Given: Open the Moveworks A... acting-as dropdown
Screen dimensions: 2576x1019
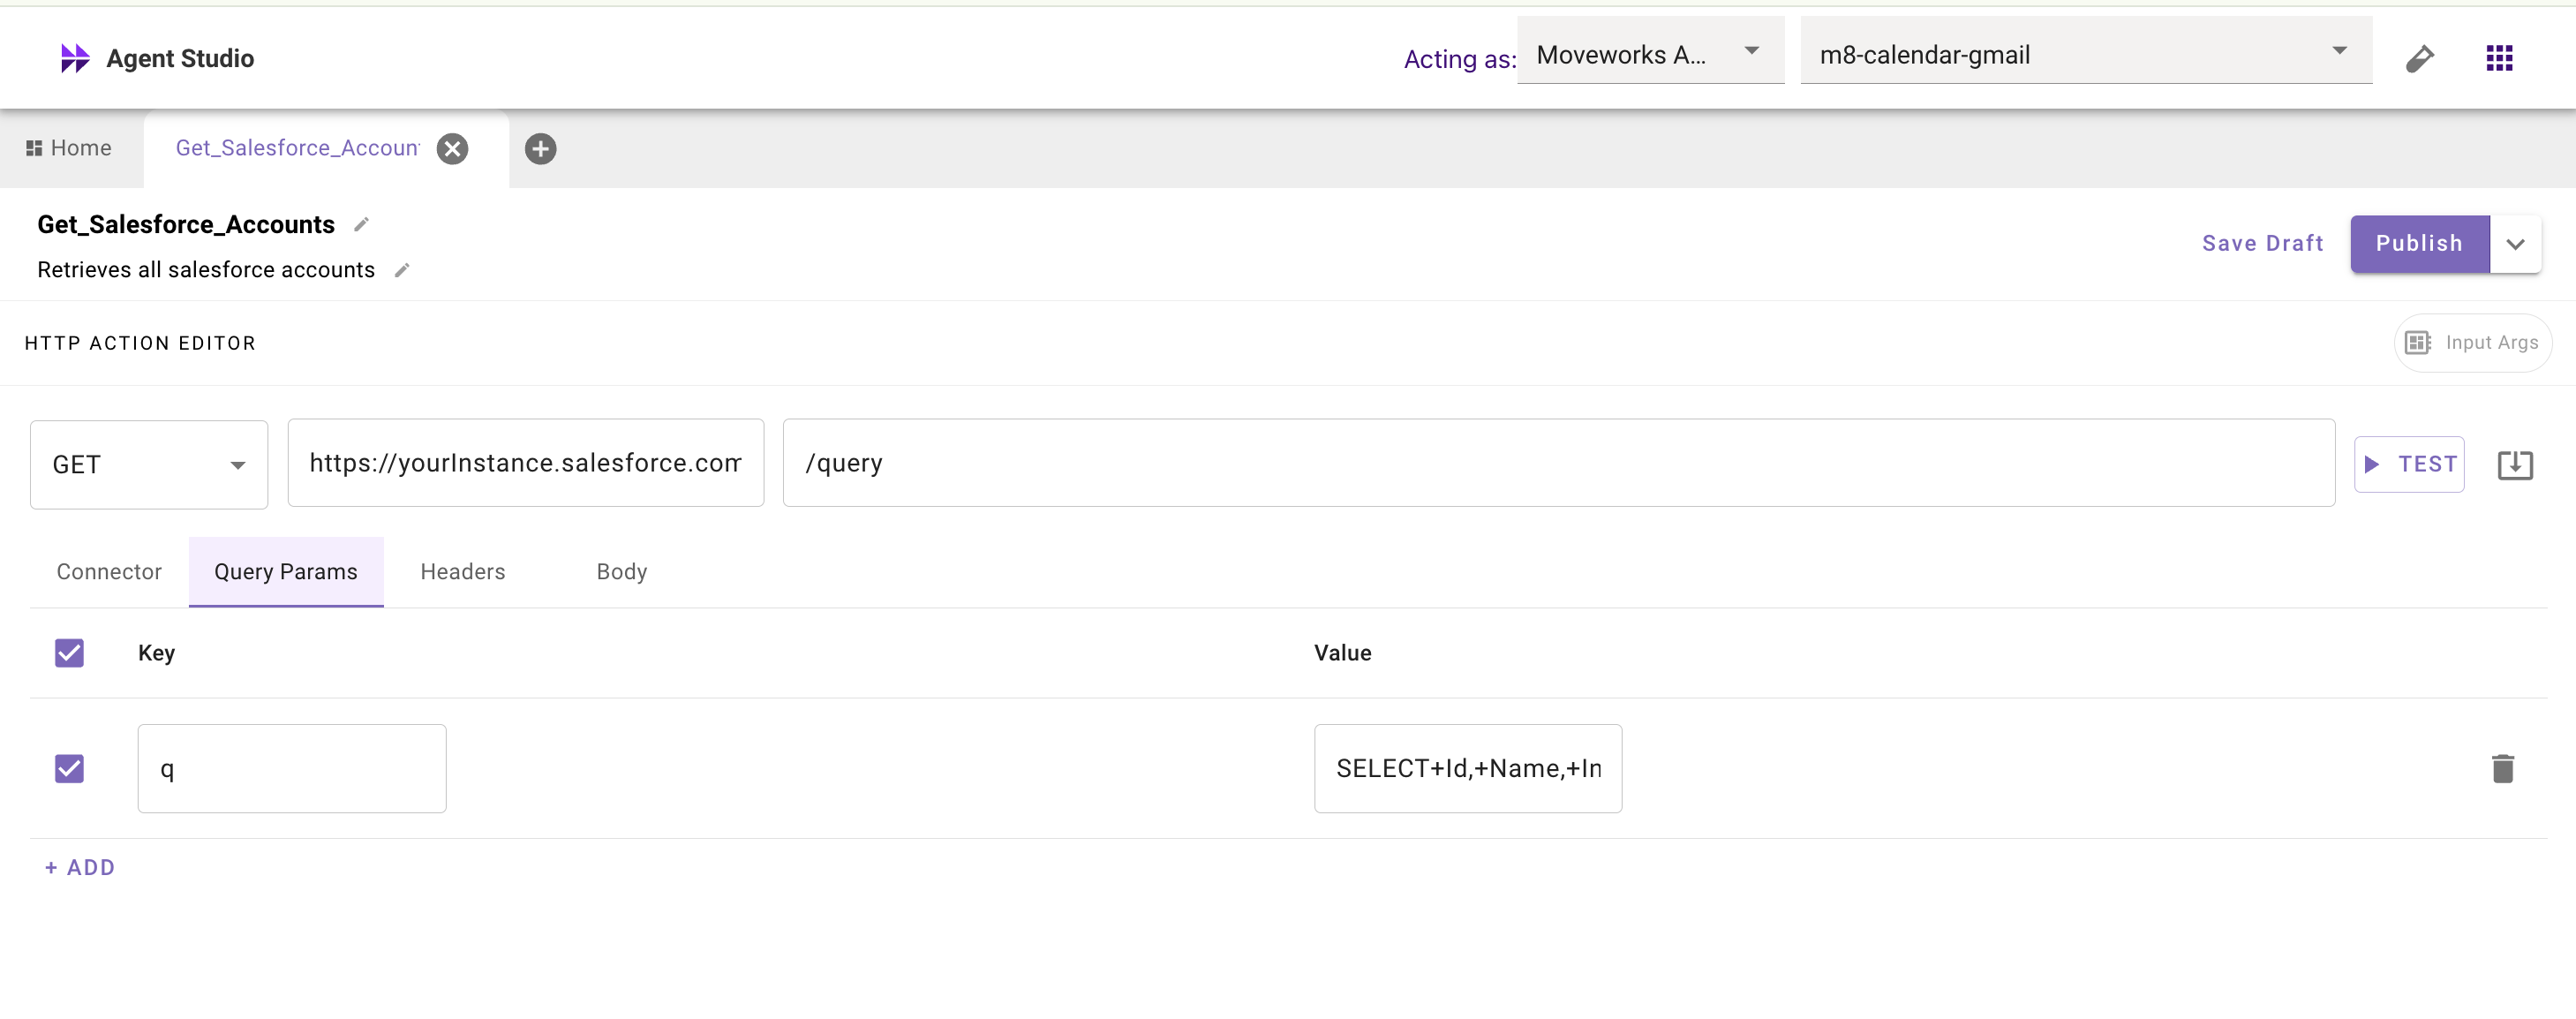Looking at the screenshot, I should pyautogui.click(x=1649, y=52).
